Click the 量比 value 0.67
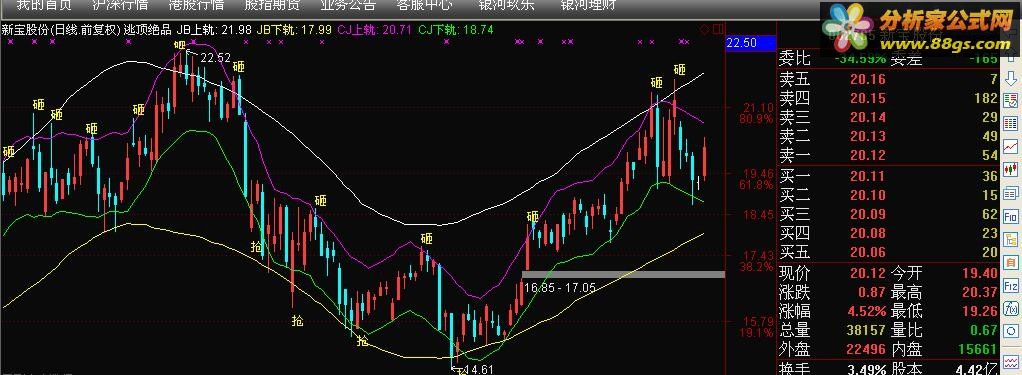The width and height of the screenshot is (1022, 375). coord(984,330)
